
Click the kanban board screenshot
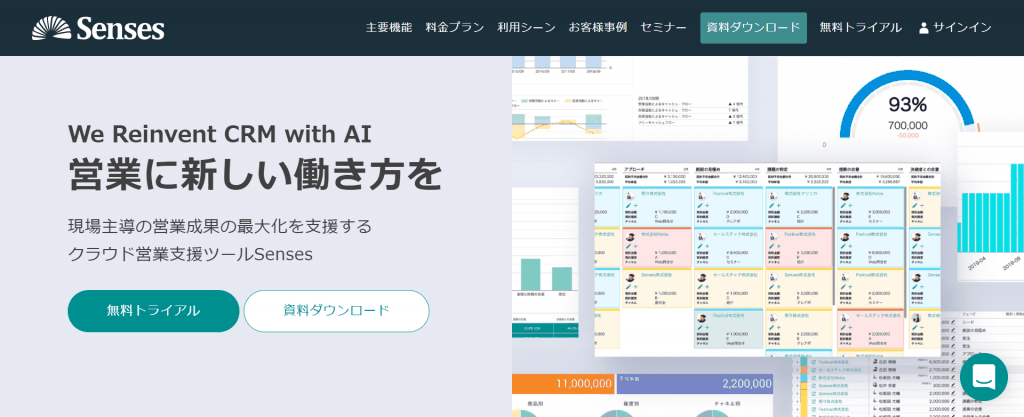coord(767,260)
